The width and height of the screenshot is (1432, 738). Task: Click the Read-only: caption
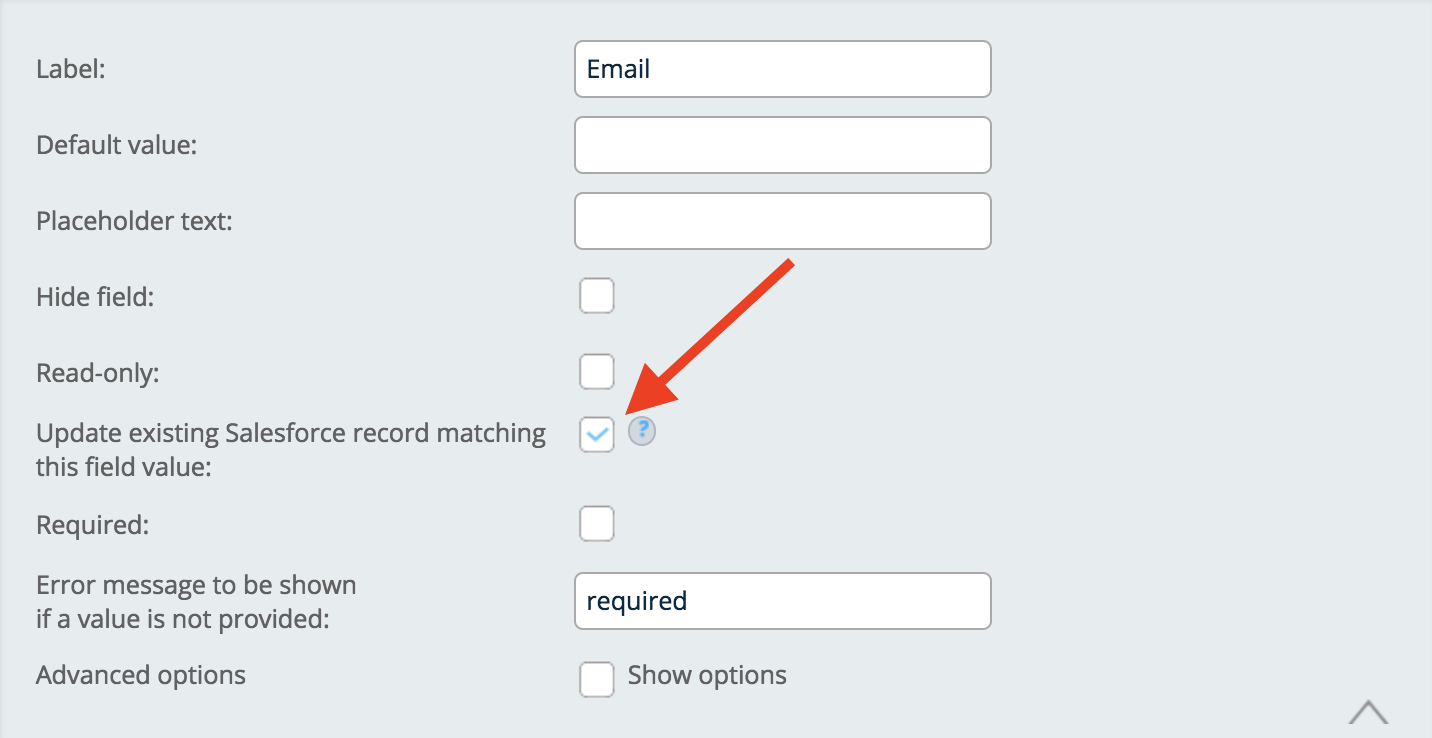point(98,373)
